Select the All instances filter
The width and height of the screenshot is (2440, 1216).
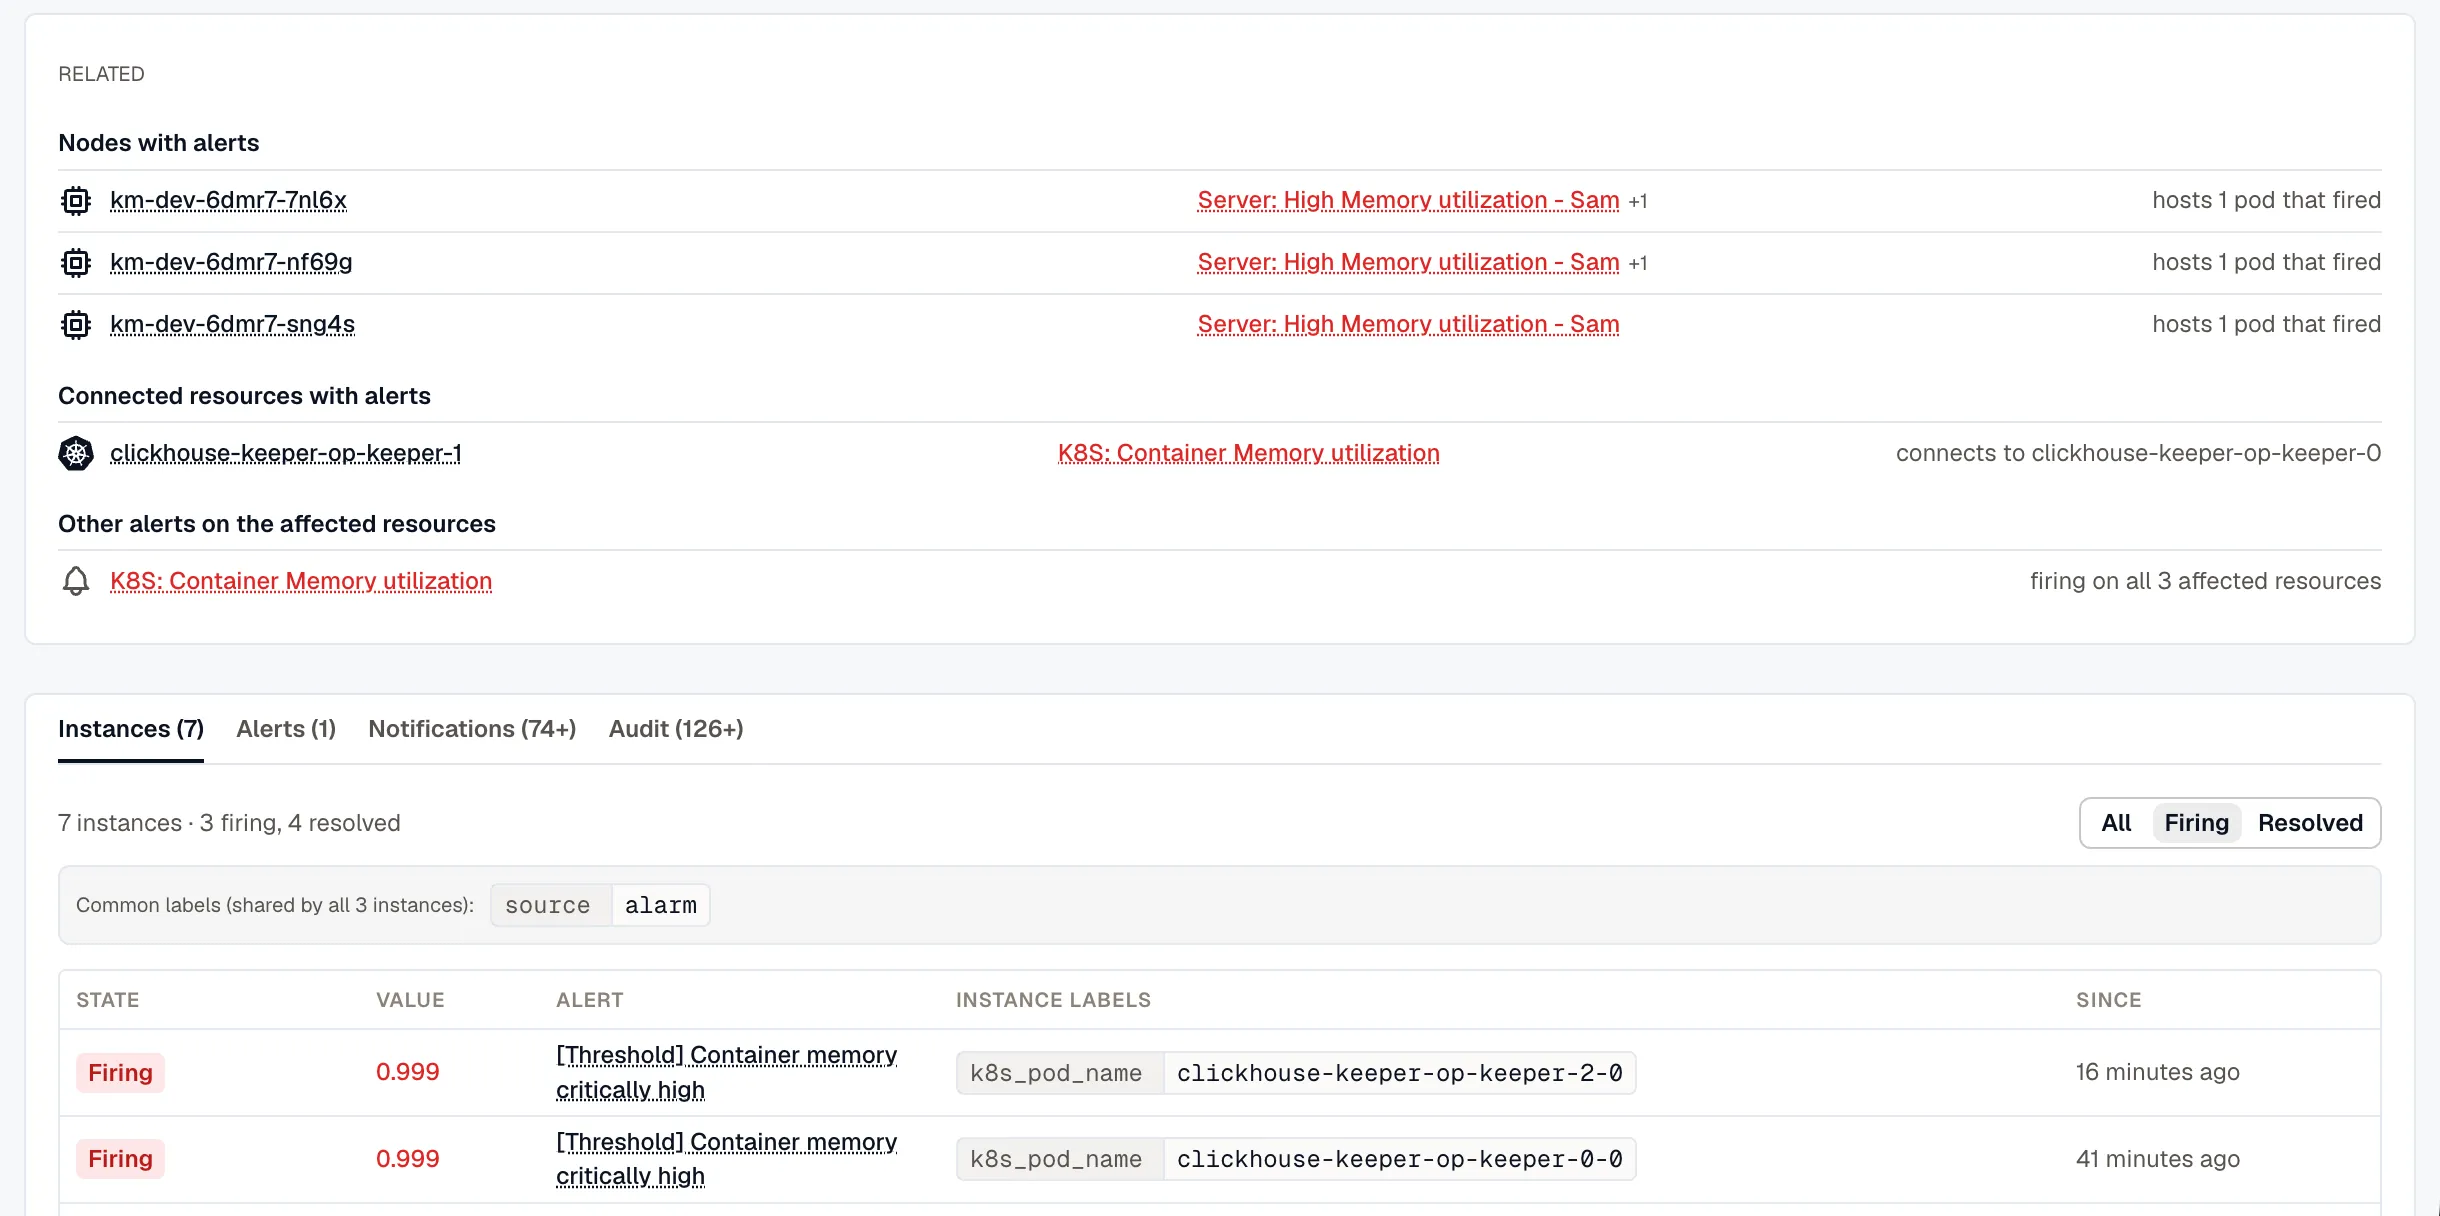[2116, 823]
